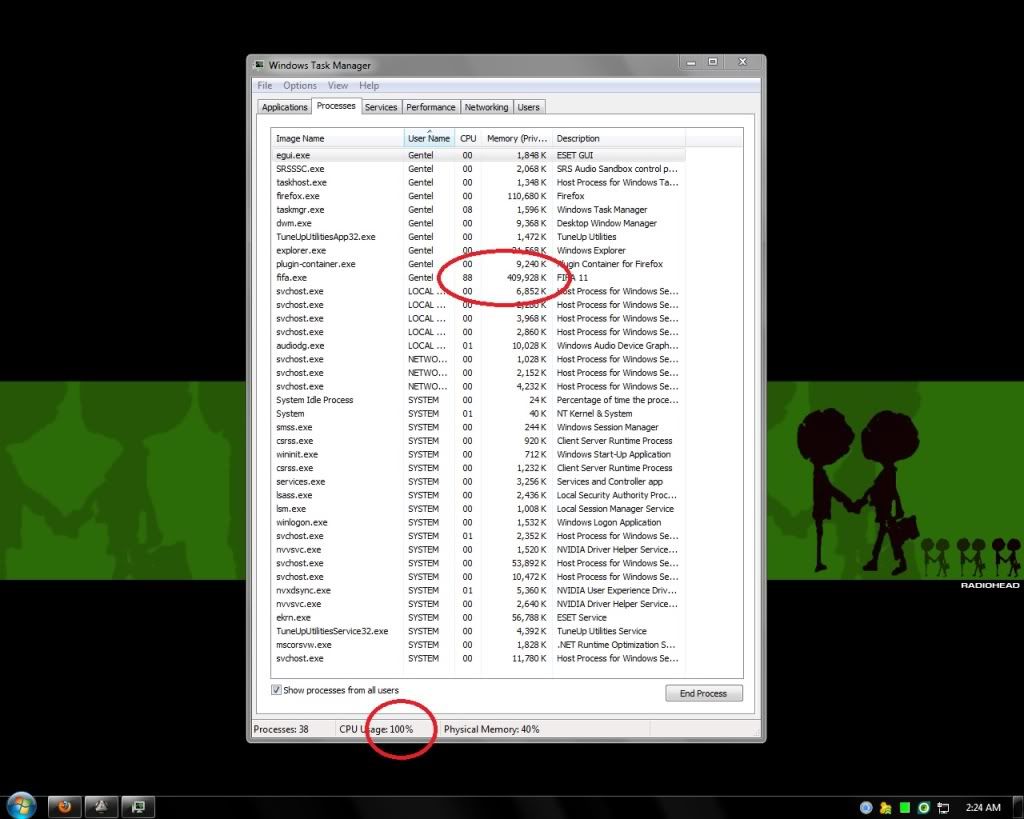Click the Task Manager taskbar button
1024x819 pixels.
(138, 807)
